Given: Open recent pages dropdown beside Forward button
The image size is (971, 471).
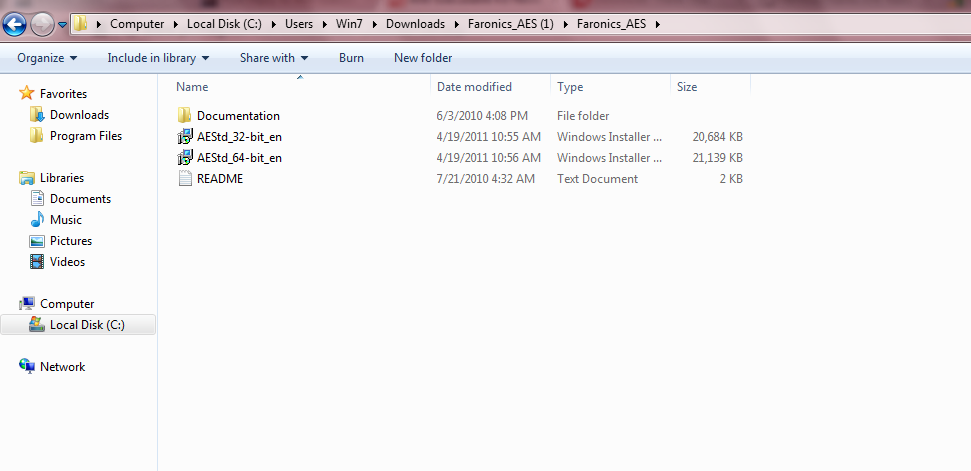Looking at the screenshot, I should coord(62,25).
